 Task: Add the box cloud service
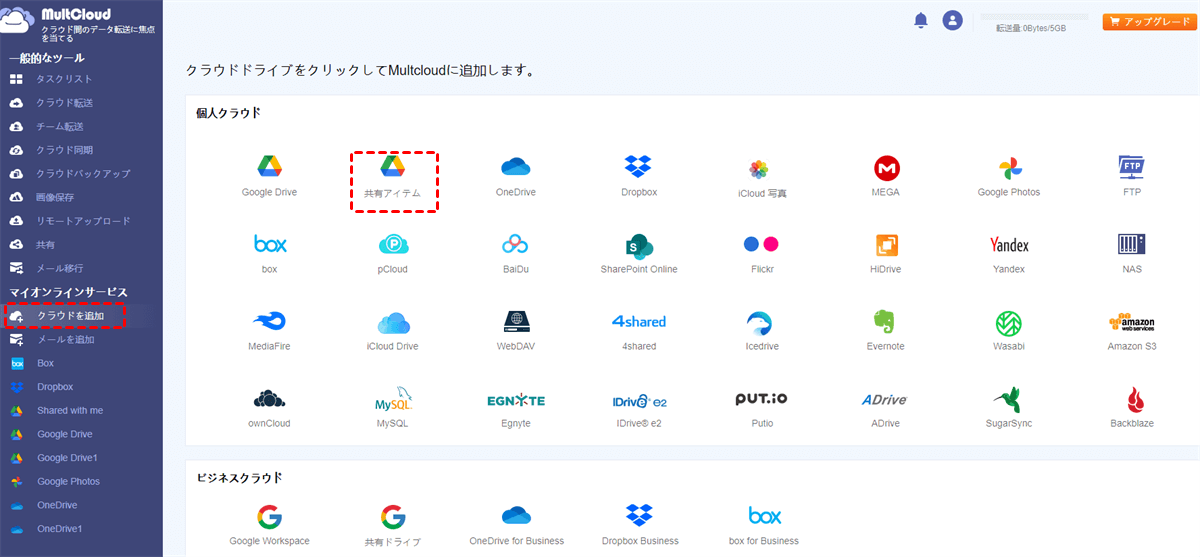point(269,244)
